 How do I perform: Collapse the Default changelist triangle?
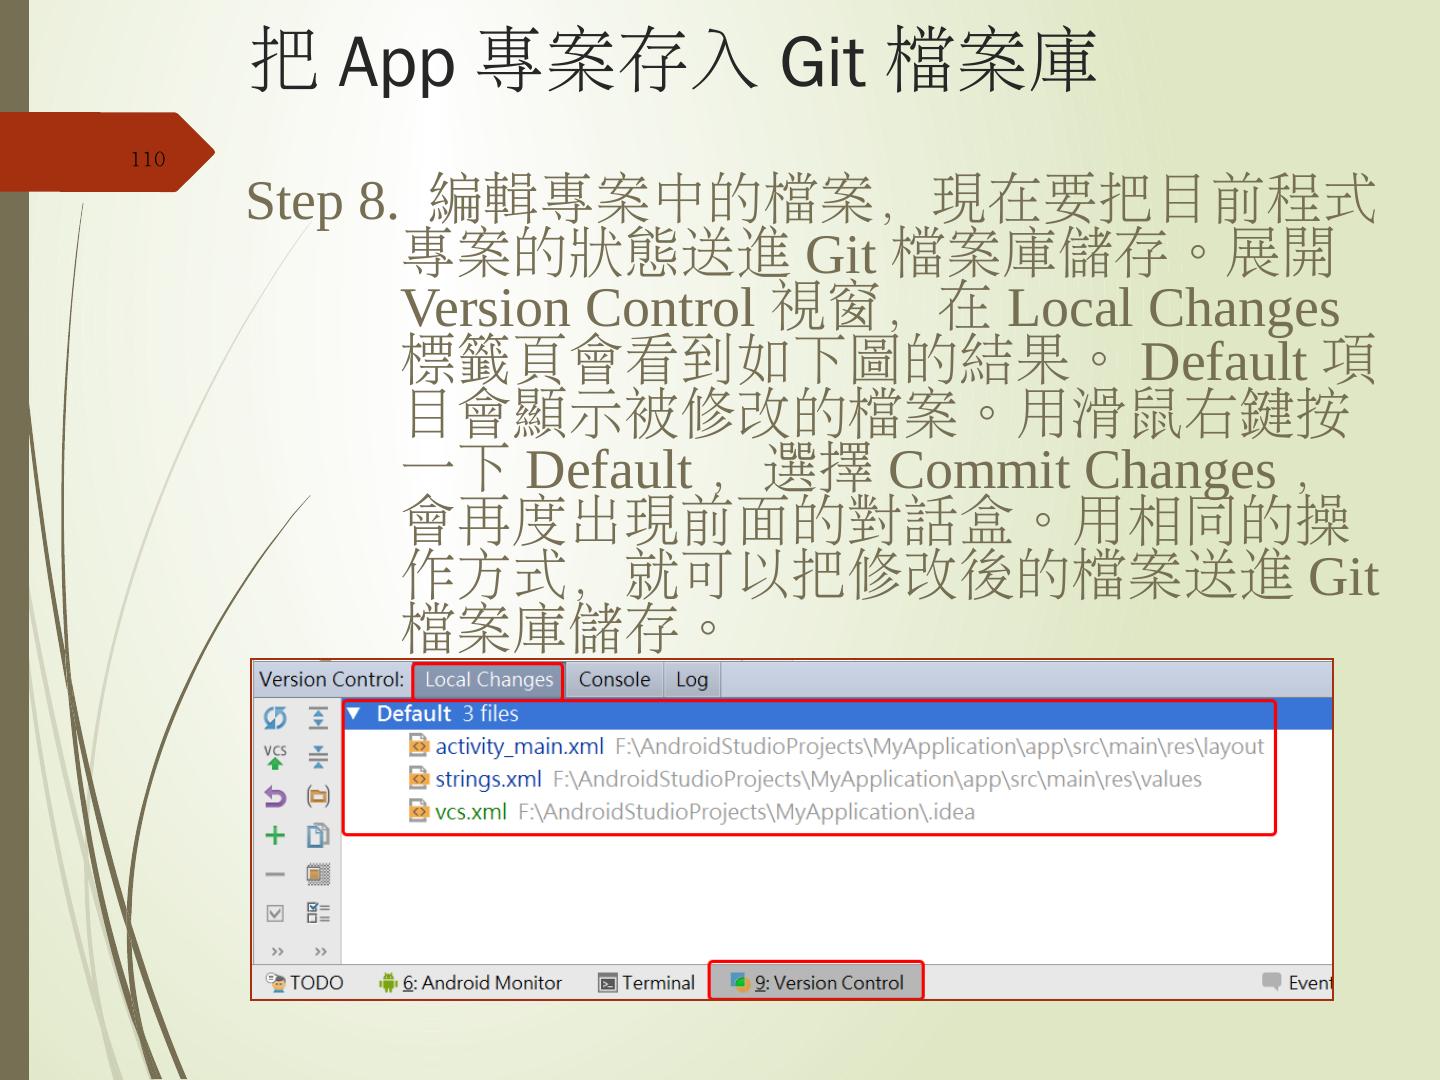tap(353, 714)
